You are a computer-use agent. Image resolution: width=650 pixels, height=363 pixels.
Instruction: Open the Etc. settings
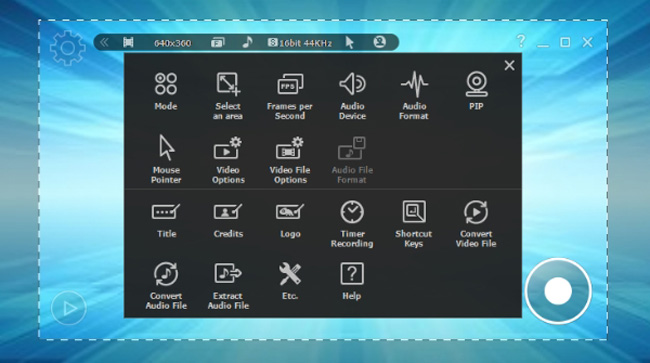(x=290, y=281)
